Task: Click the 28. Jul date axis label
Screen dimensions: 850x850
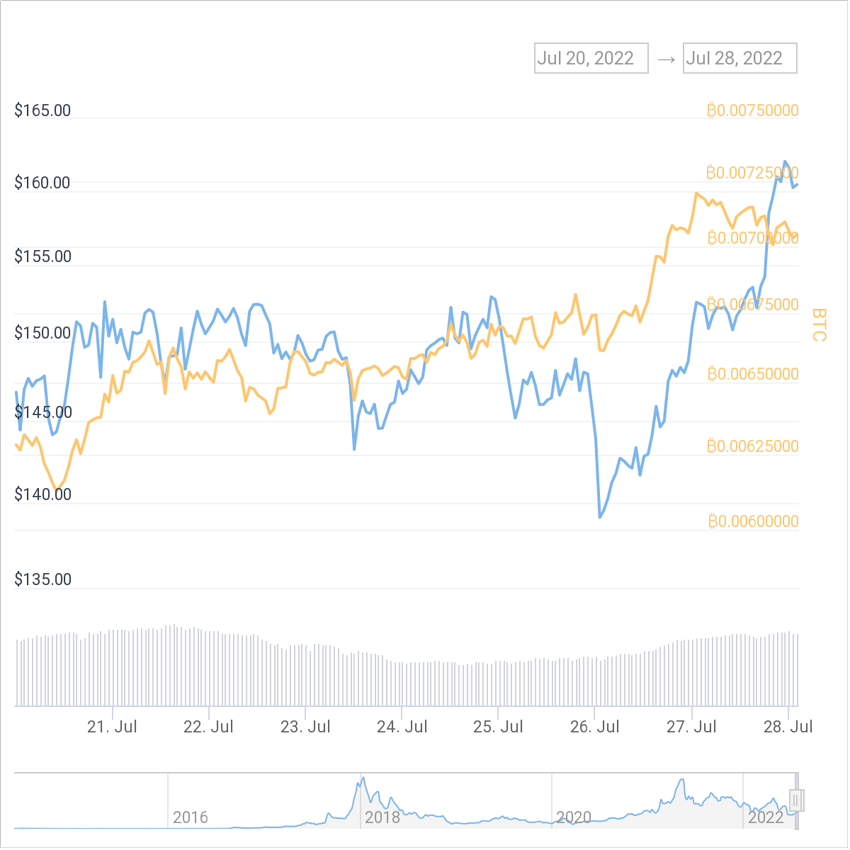Action: tap(786, 727)
